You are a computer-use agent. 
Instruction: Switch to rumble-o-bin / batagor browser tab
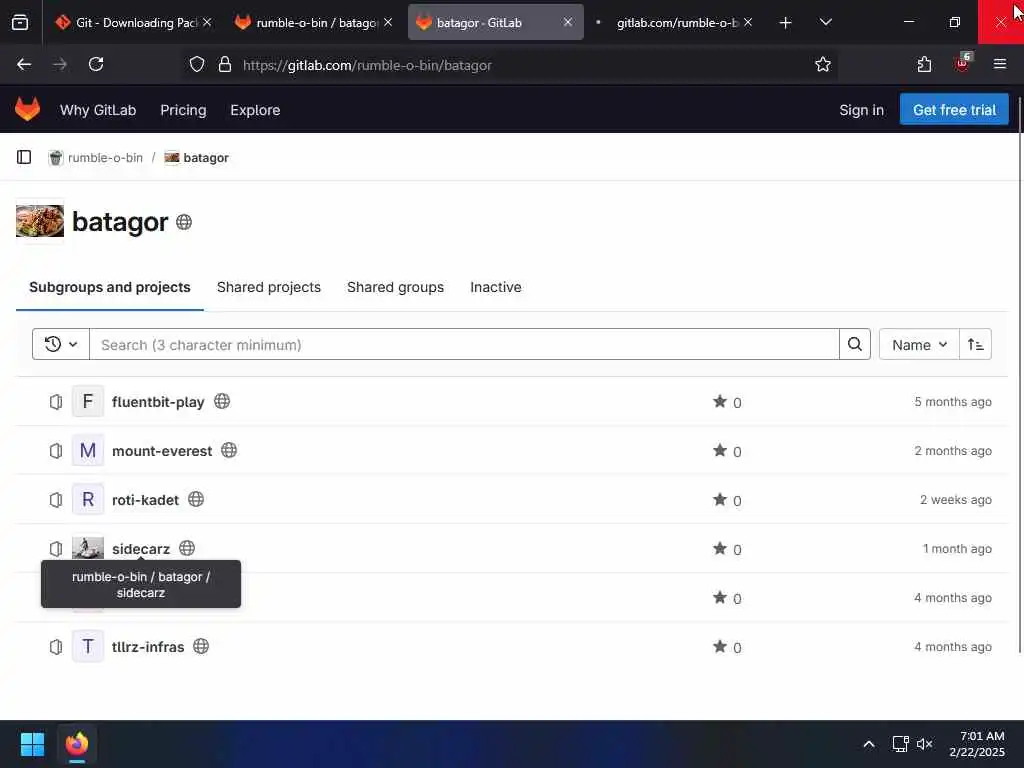tap(315, 22)
